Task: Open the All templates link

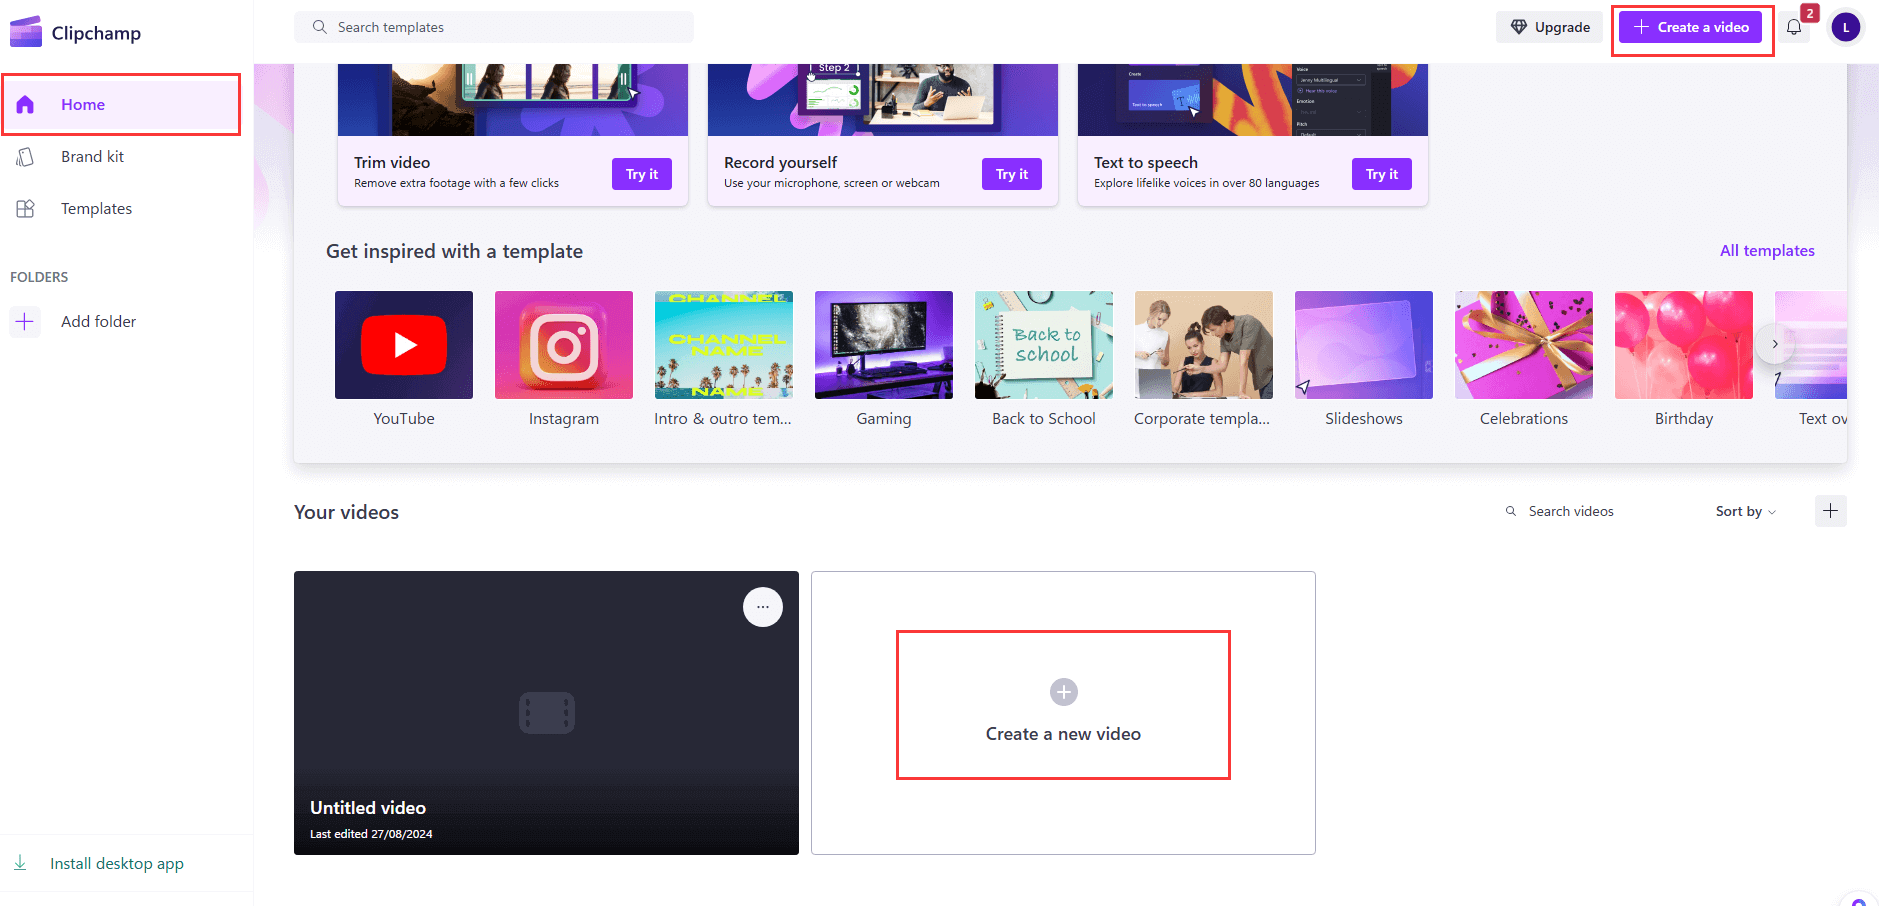Action: pos(1766,251)
